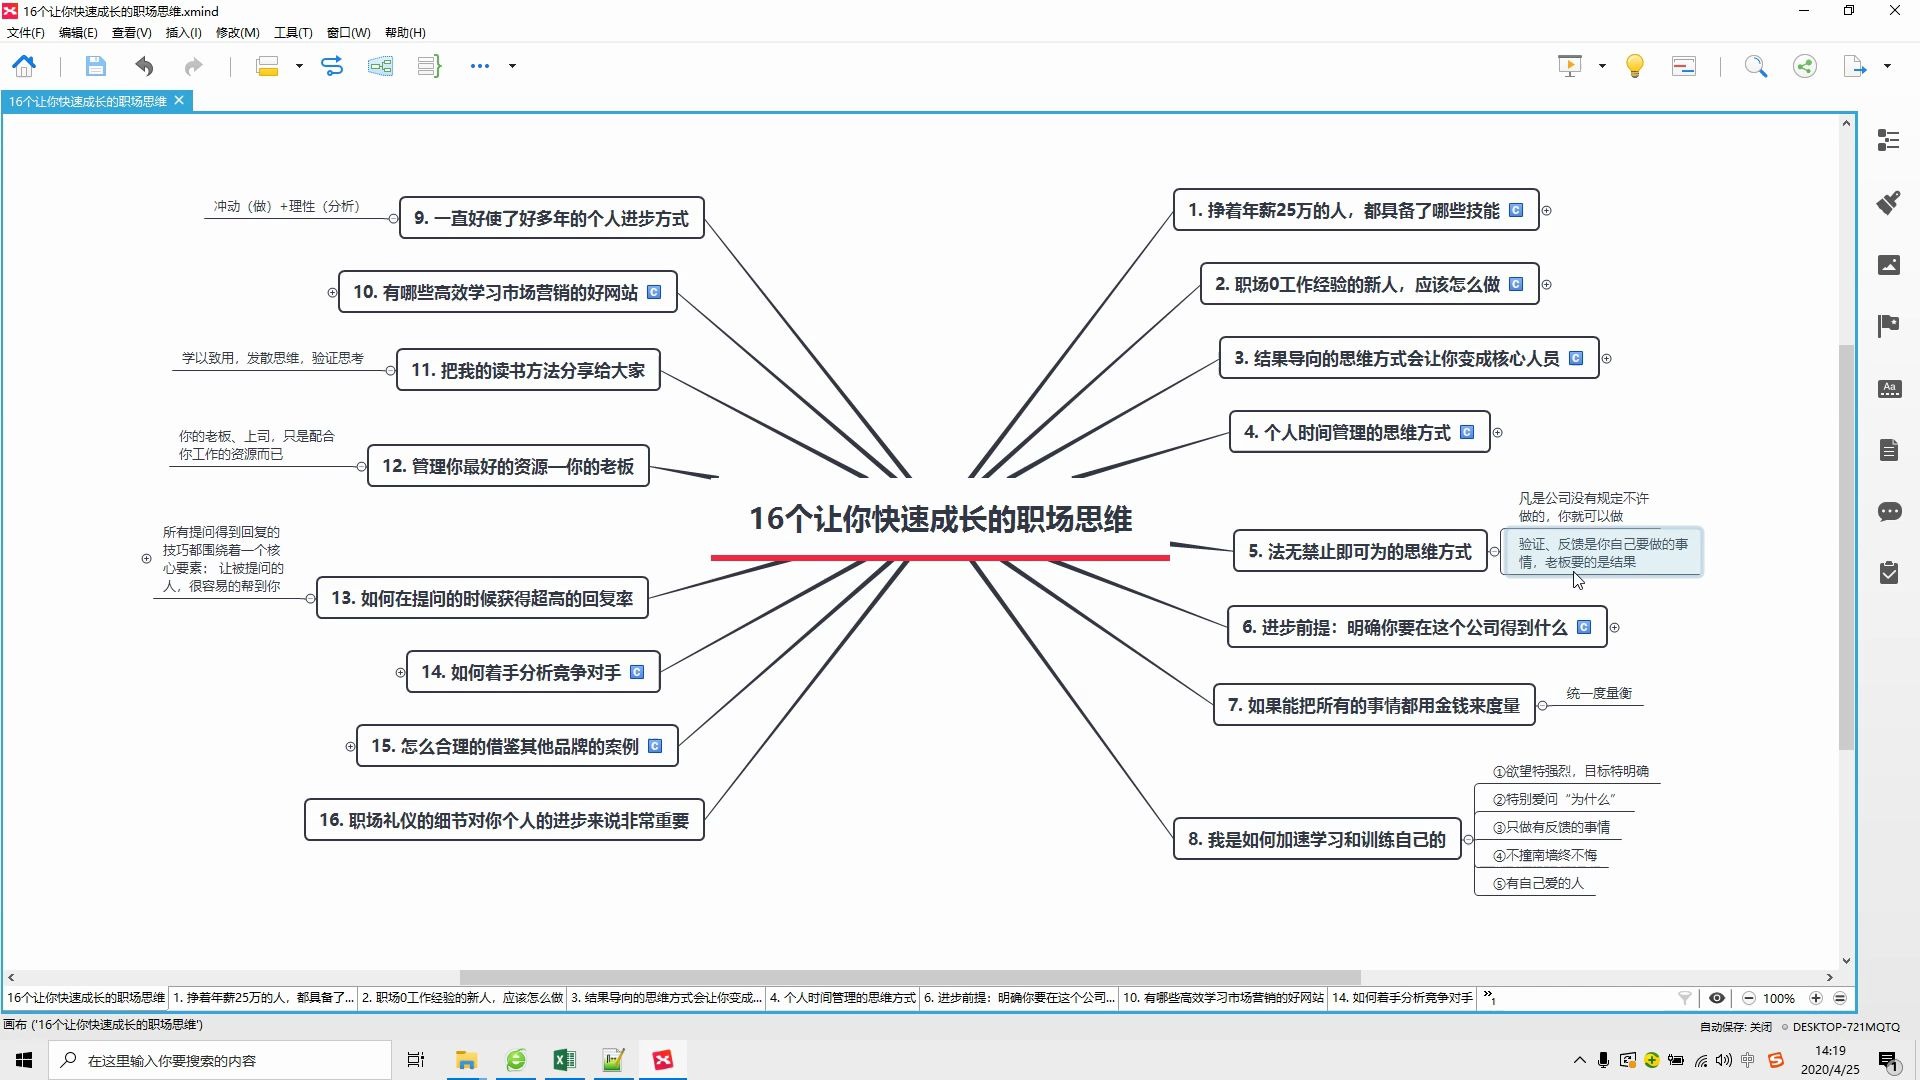Switch to sheet tab 4. 个人时间管理的思维方式
The image size is (1920, 1080).
[842, 998]
